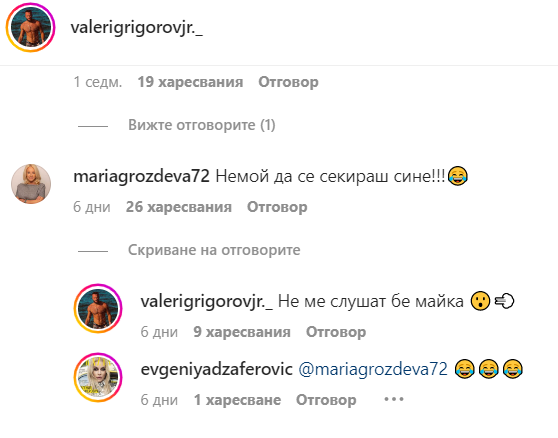Open three-dots options on the evgeniyadzaferovic reply
558x438 pixels.
[394, 399]
